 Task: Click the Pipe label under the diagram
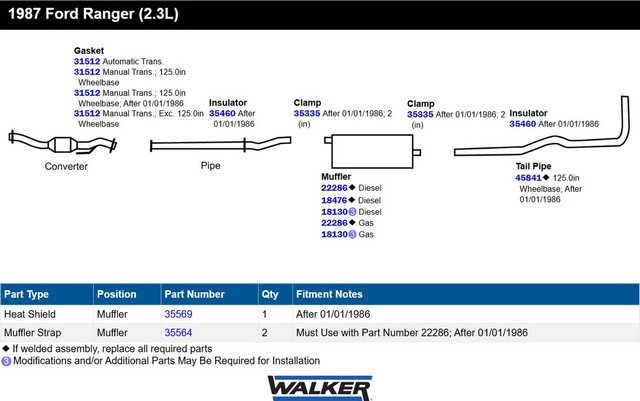coord(211,165)
